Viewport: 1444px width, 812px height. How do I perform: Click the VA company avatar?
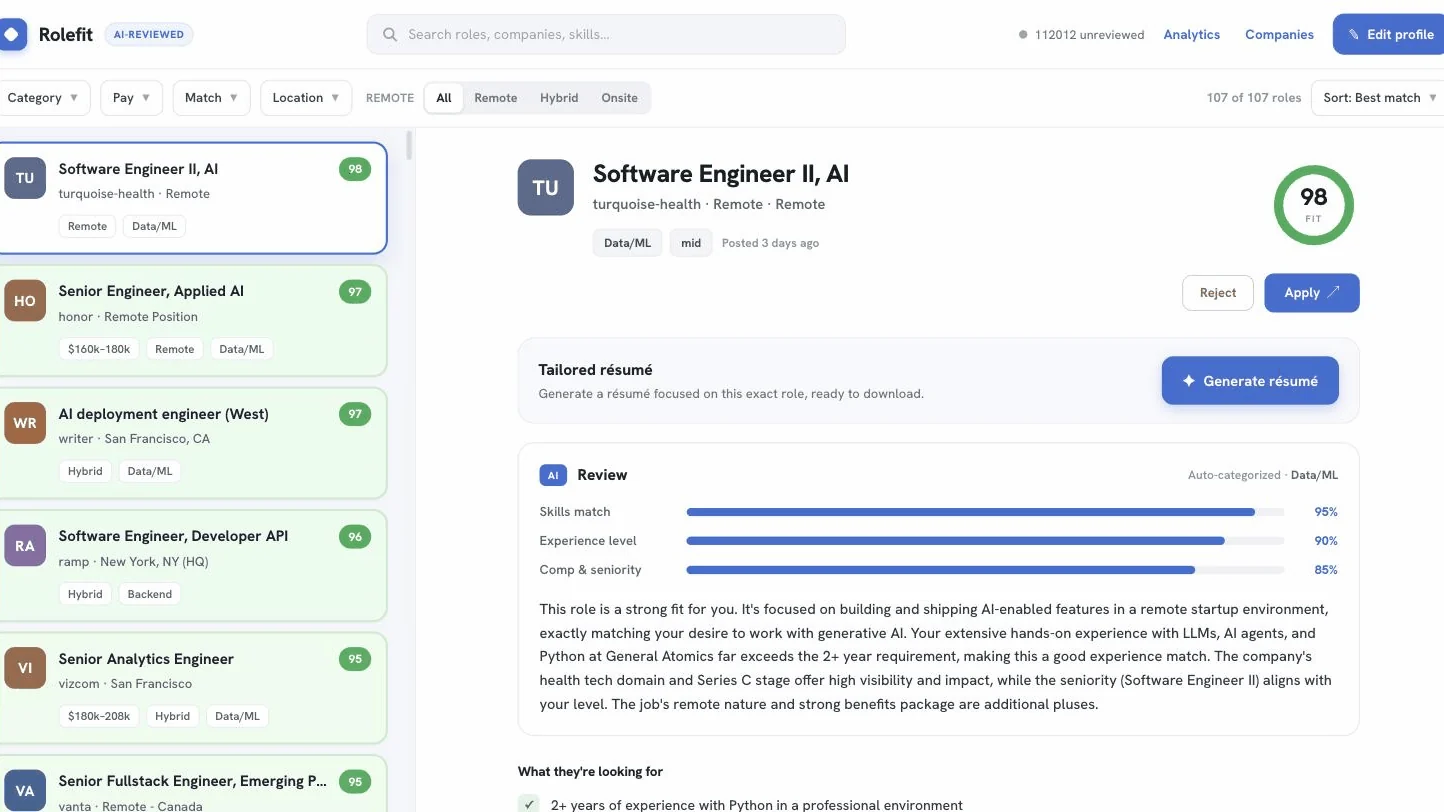25,790
